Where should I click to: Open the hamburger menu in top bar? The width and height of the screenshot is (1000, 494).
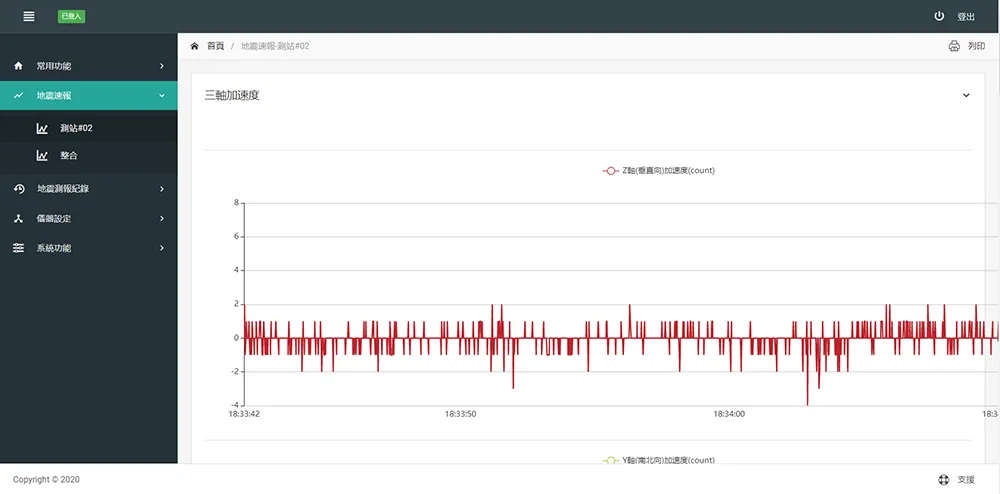pos(29,16)
